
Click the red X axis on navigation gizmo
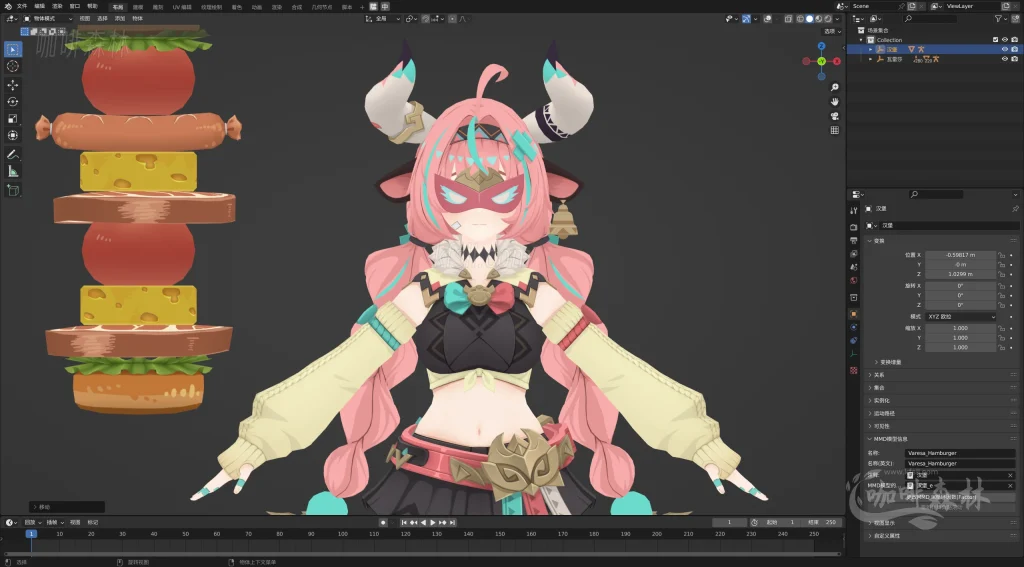[x=837, y=61]
